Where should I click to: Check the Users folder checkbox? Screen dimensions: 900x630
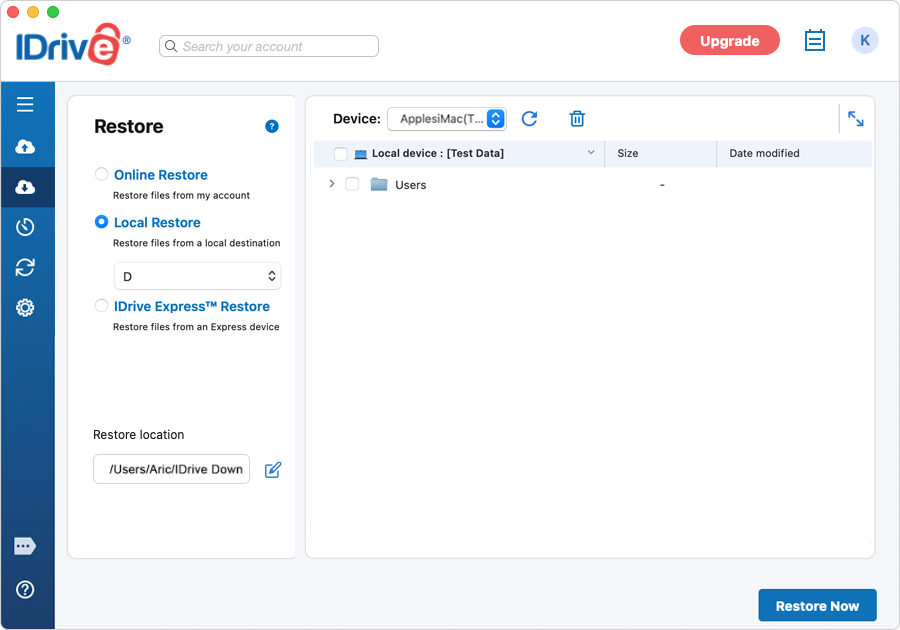click(352, 184)
